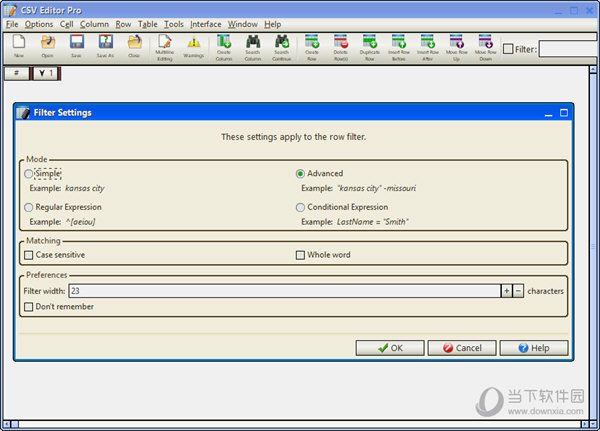This screenshot has height=431, width=600.
Task: Select the Simple mode radio button
Action: 29,174
